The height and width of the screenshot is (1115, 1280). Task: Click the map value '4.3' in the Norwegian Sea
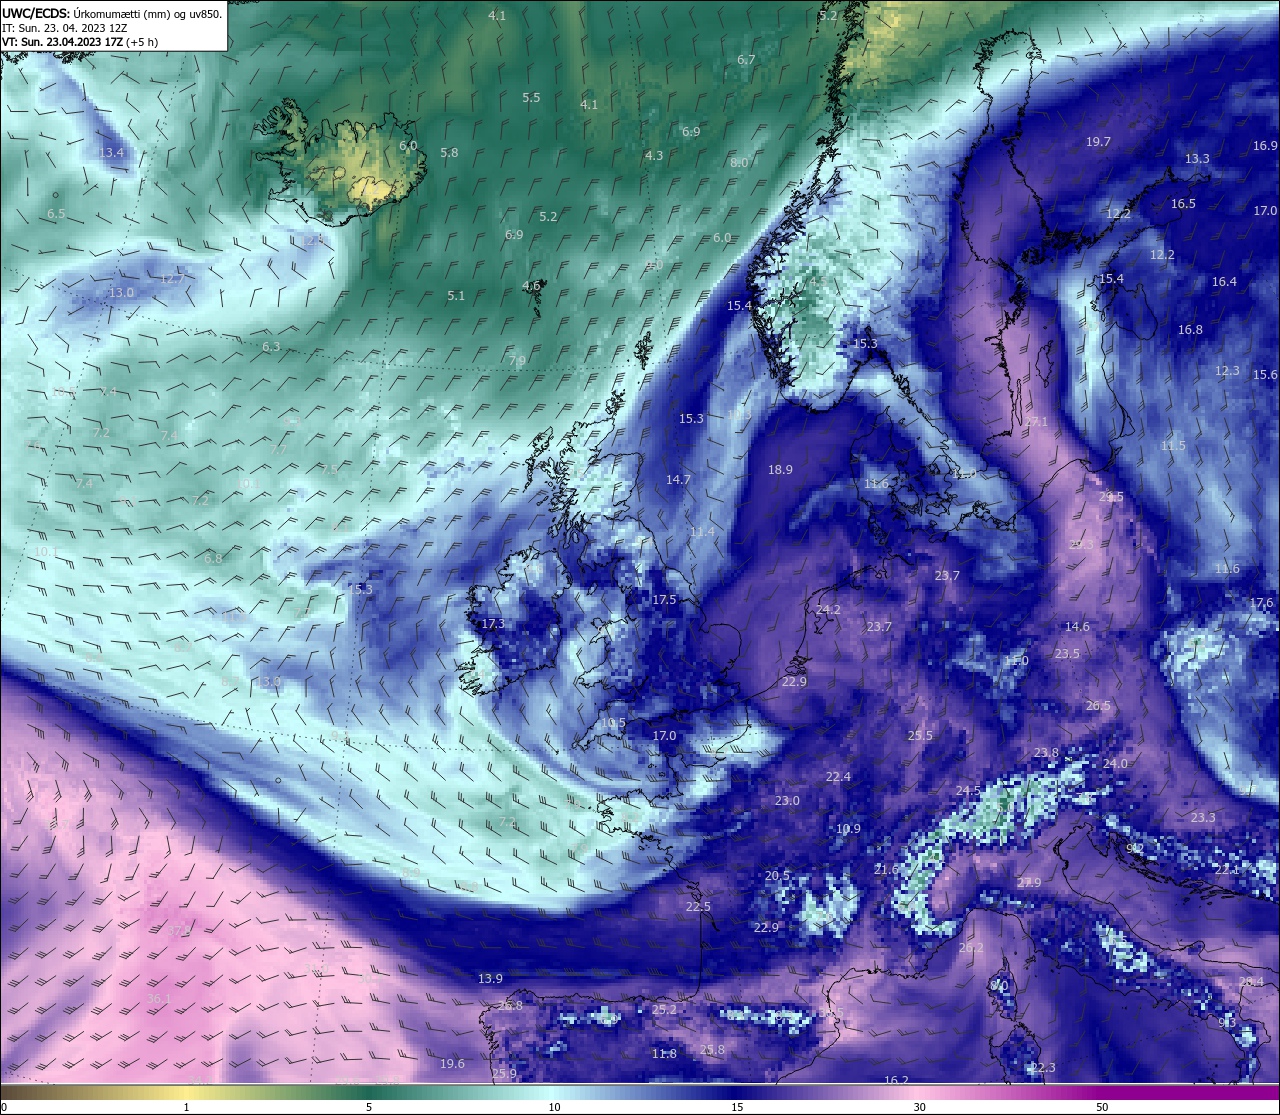(x=654, y=156)
